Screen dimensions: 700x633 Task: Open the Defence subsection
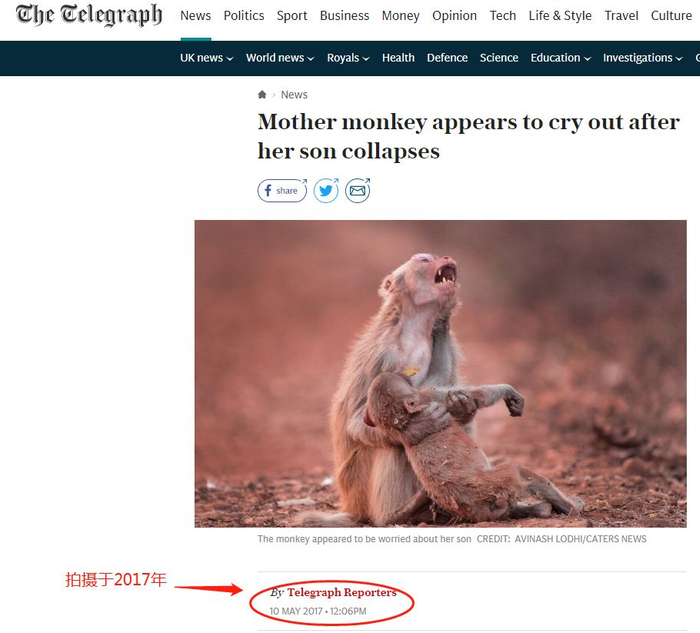point(447,58)
